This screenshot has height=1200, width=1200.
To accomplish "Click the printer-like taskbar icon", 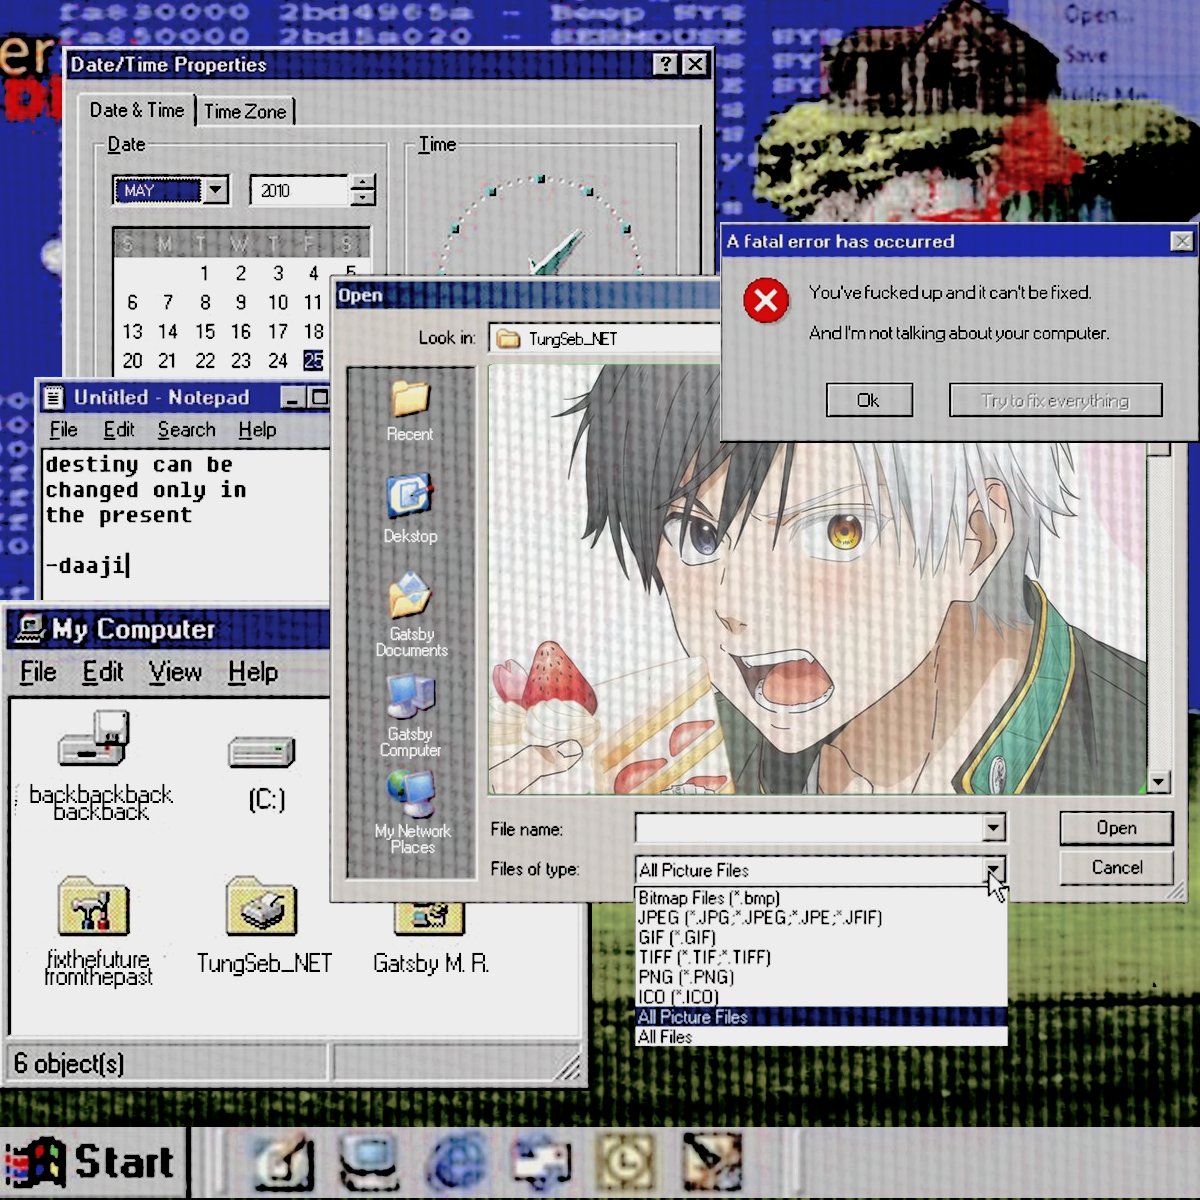I will [x=541, y=1165].
